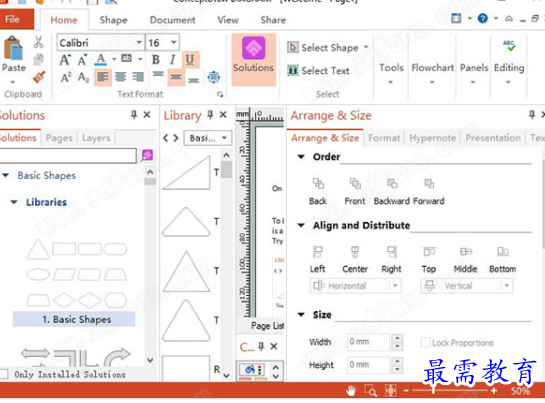Increase font size with grow icon
Screen dimensions: 545x403
tap(65, 60)
